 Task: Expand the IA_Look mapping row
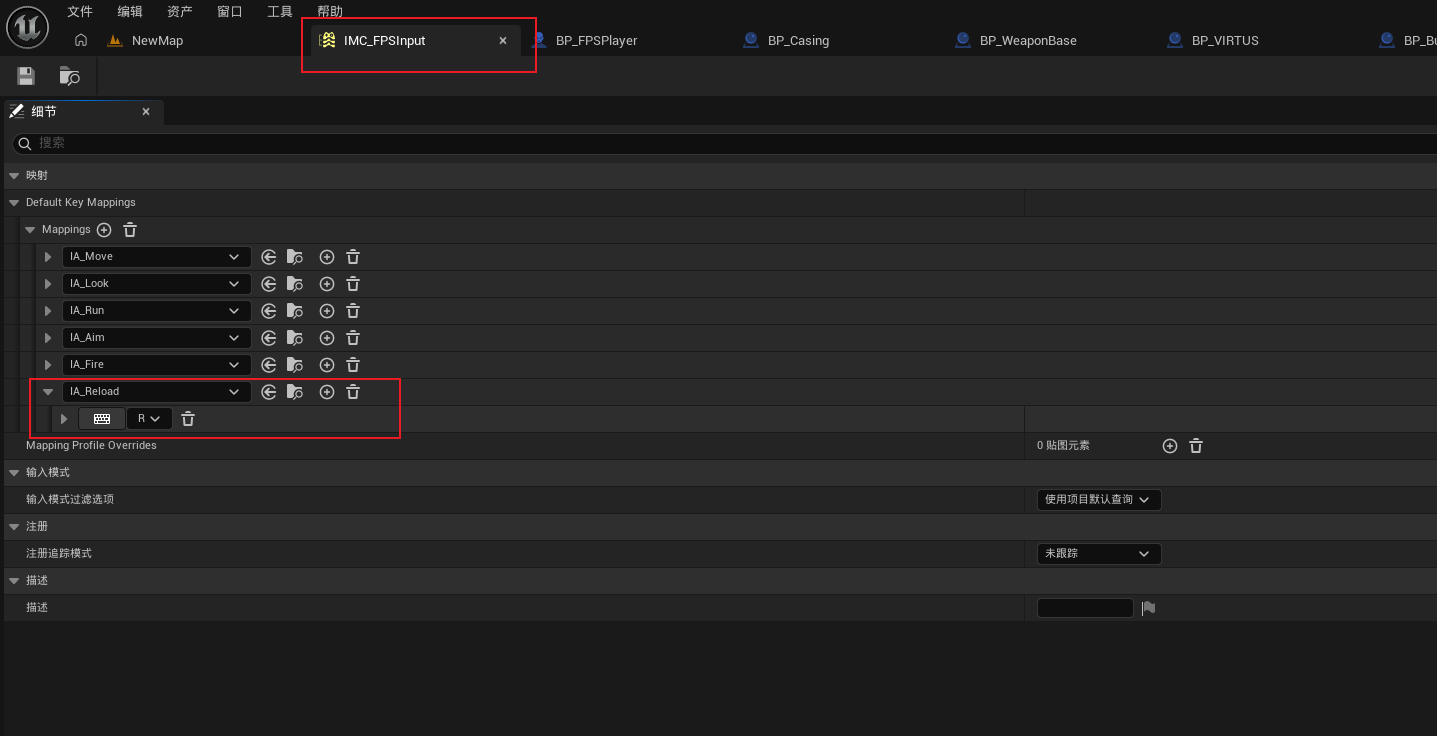pyautogui.click(x=47, y=284)
